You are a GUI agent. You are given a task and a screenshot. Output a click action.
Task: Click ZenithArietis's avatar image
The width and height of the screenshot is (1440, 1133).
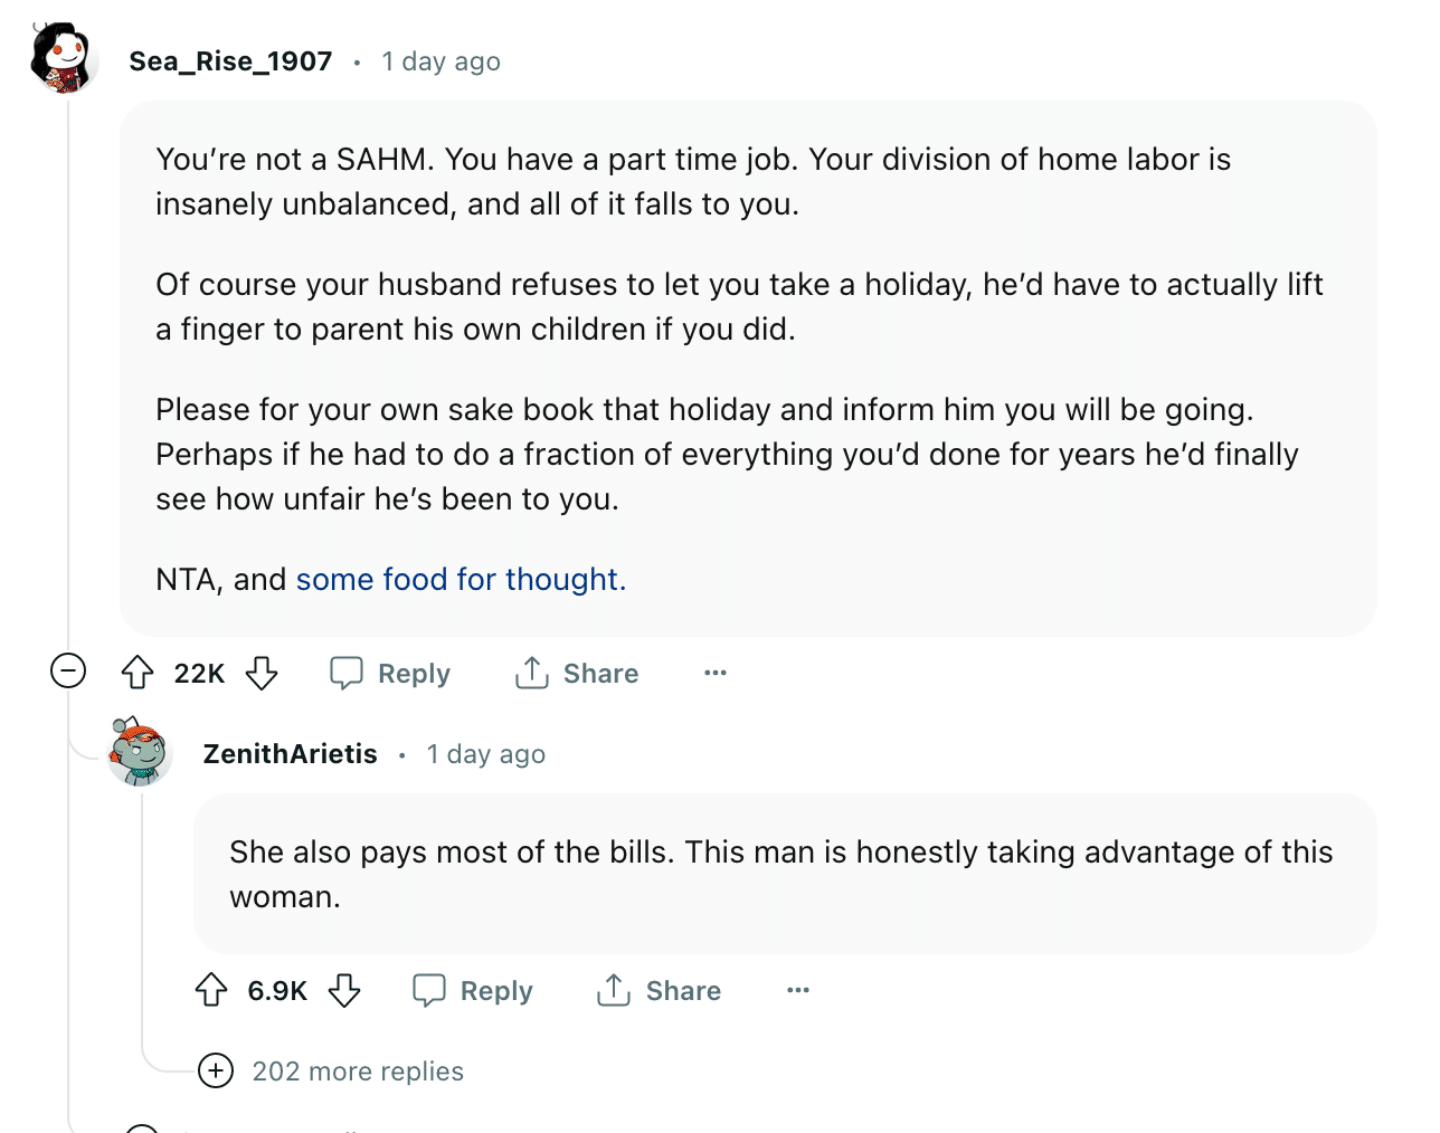(139, 752)
